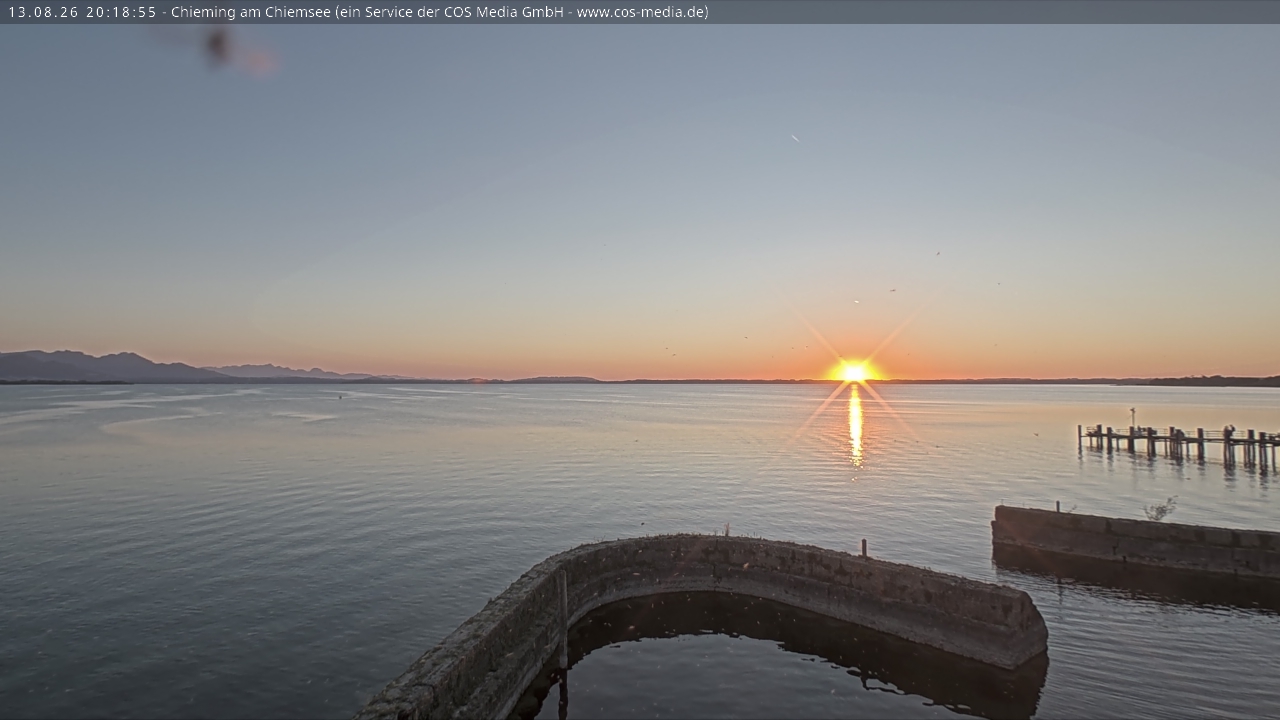Viewport: 1280px width, 720px height.
Task: Click the sun's reflection on the water
Action: click(x=855, y=426)
